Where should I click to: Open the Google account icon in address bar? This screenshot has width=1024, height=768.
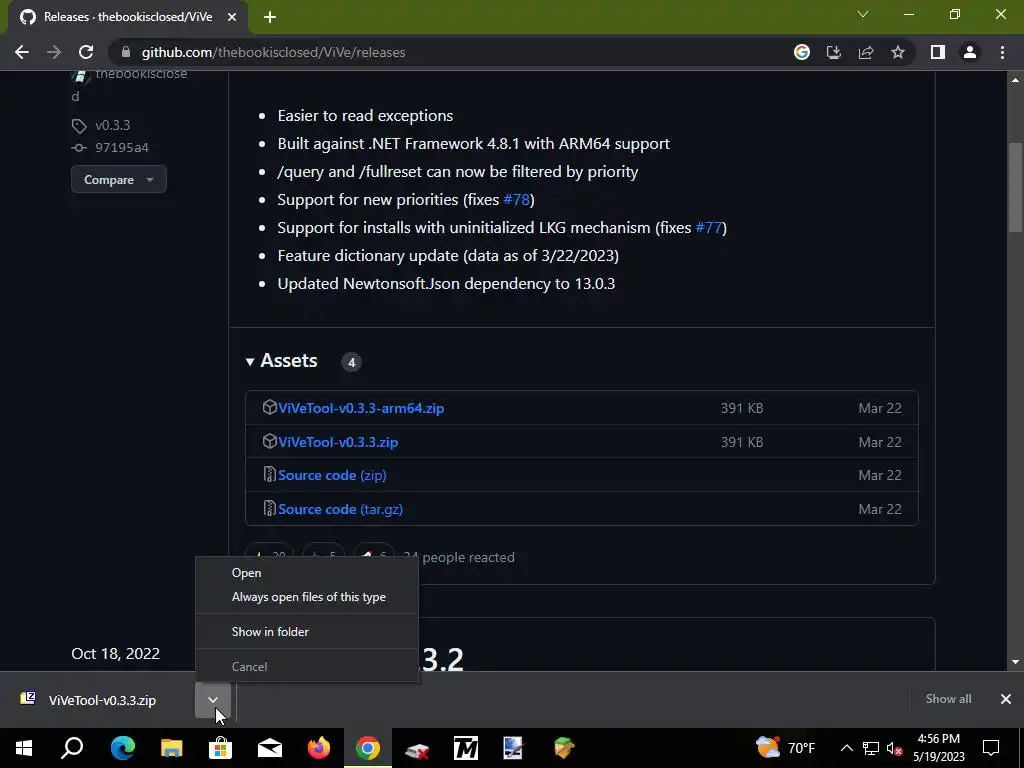click(802, 52)
